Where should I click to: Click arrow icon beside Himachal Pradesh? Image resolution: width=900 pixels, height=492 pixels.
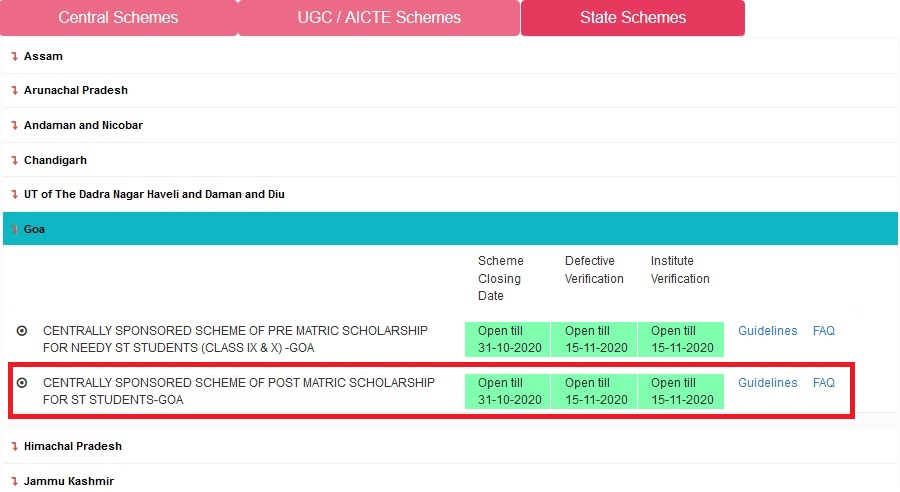coord(14,447)
